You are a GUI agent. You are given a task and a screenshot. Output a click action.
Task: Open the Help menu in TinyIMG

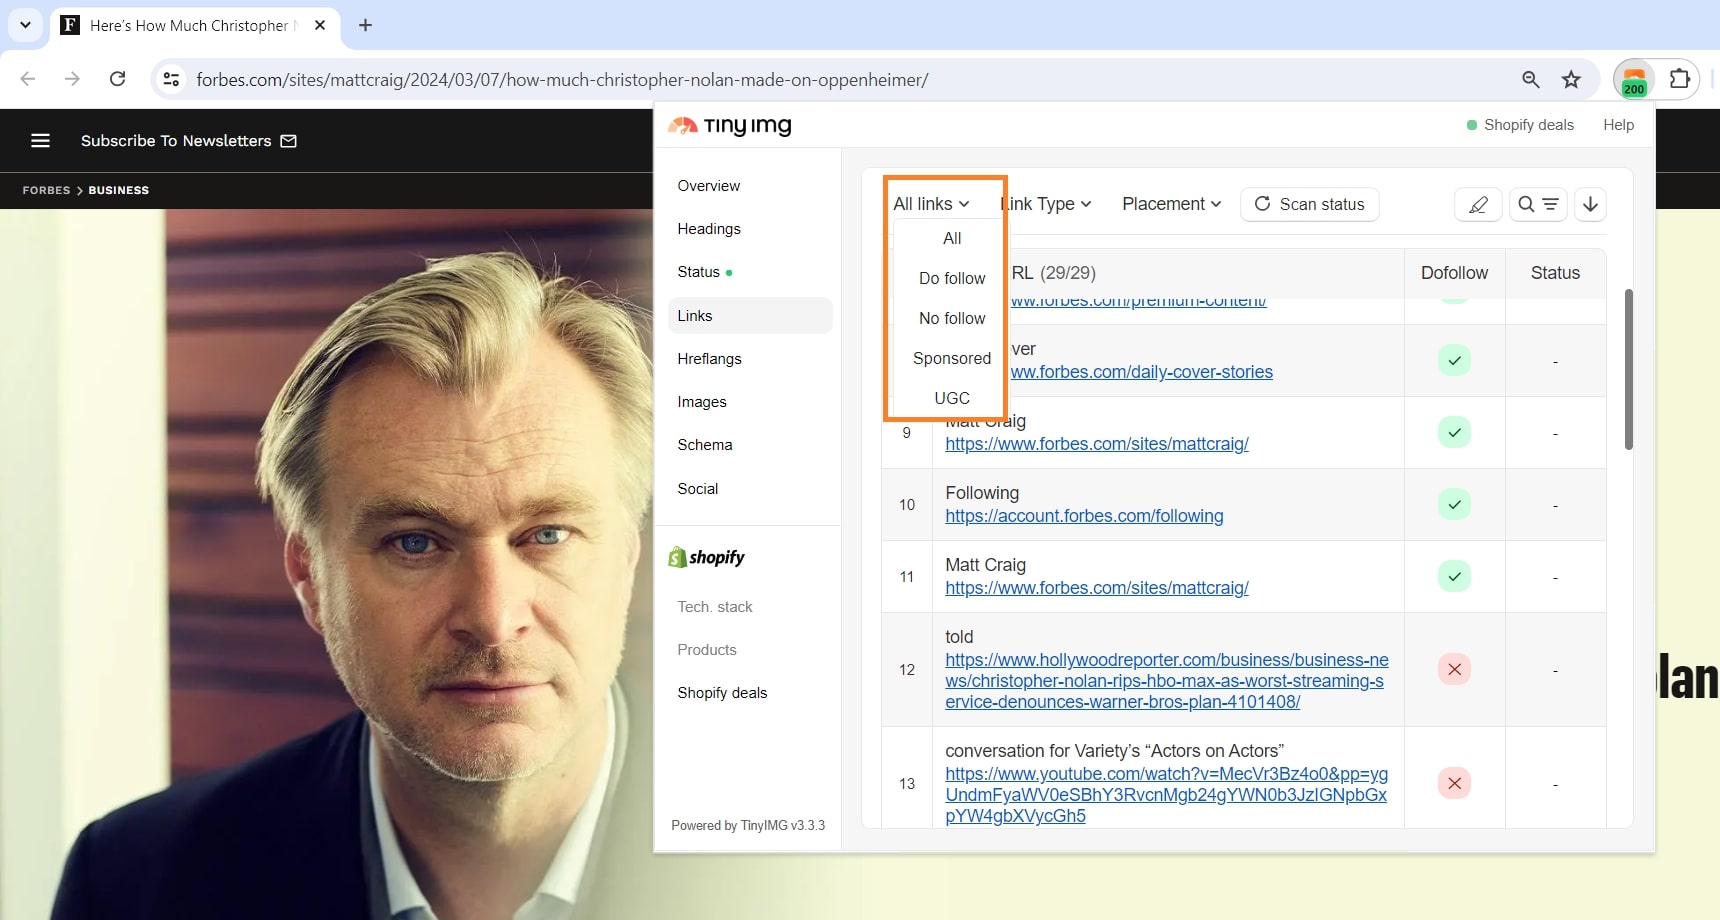1618,125
